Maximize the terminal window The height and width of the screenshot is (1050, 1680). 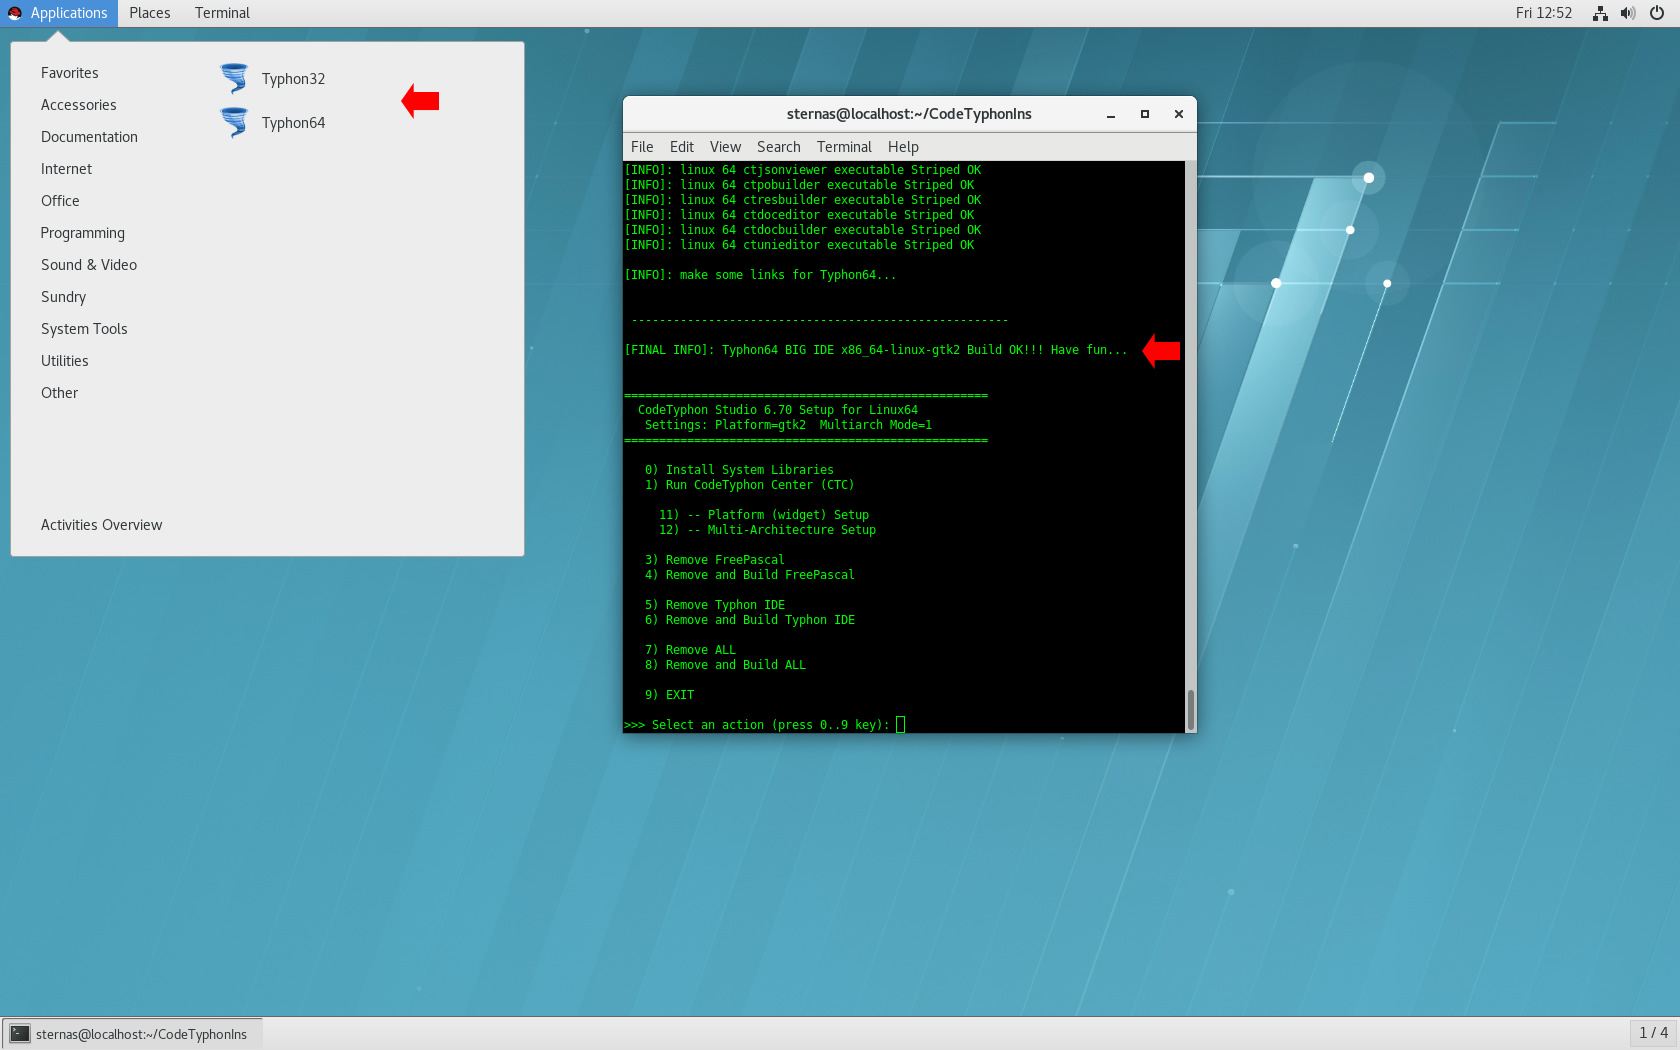[x=1145, y=114]
